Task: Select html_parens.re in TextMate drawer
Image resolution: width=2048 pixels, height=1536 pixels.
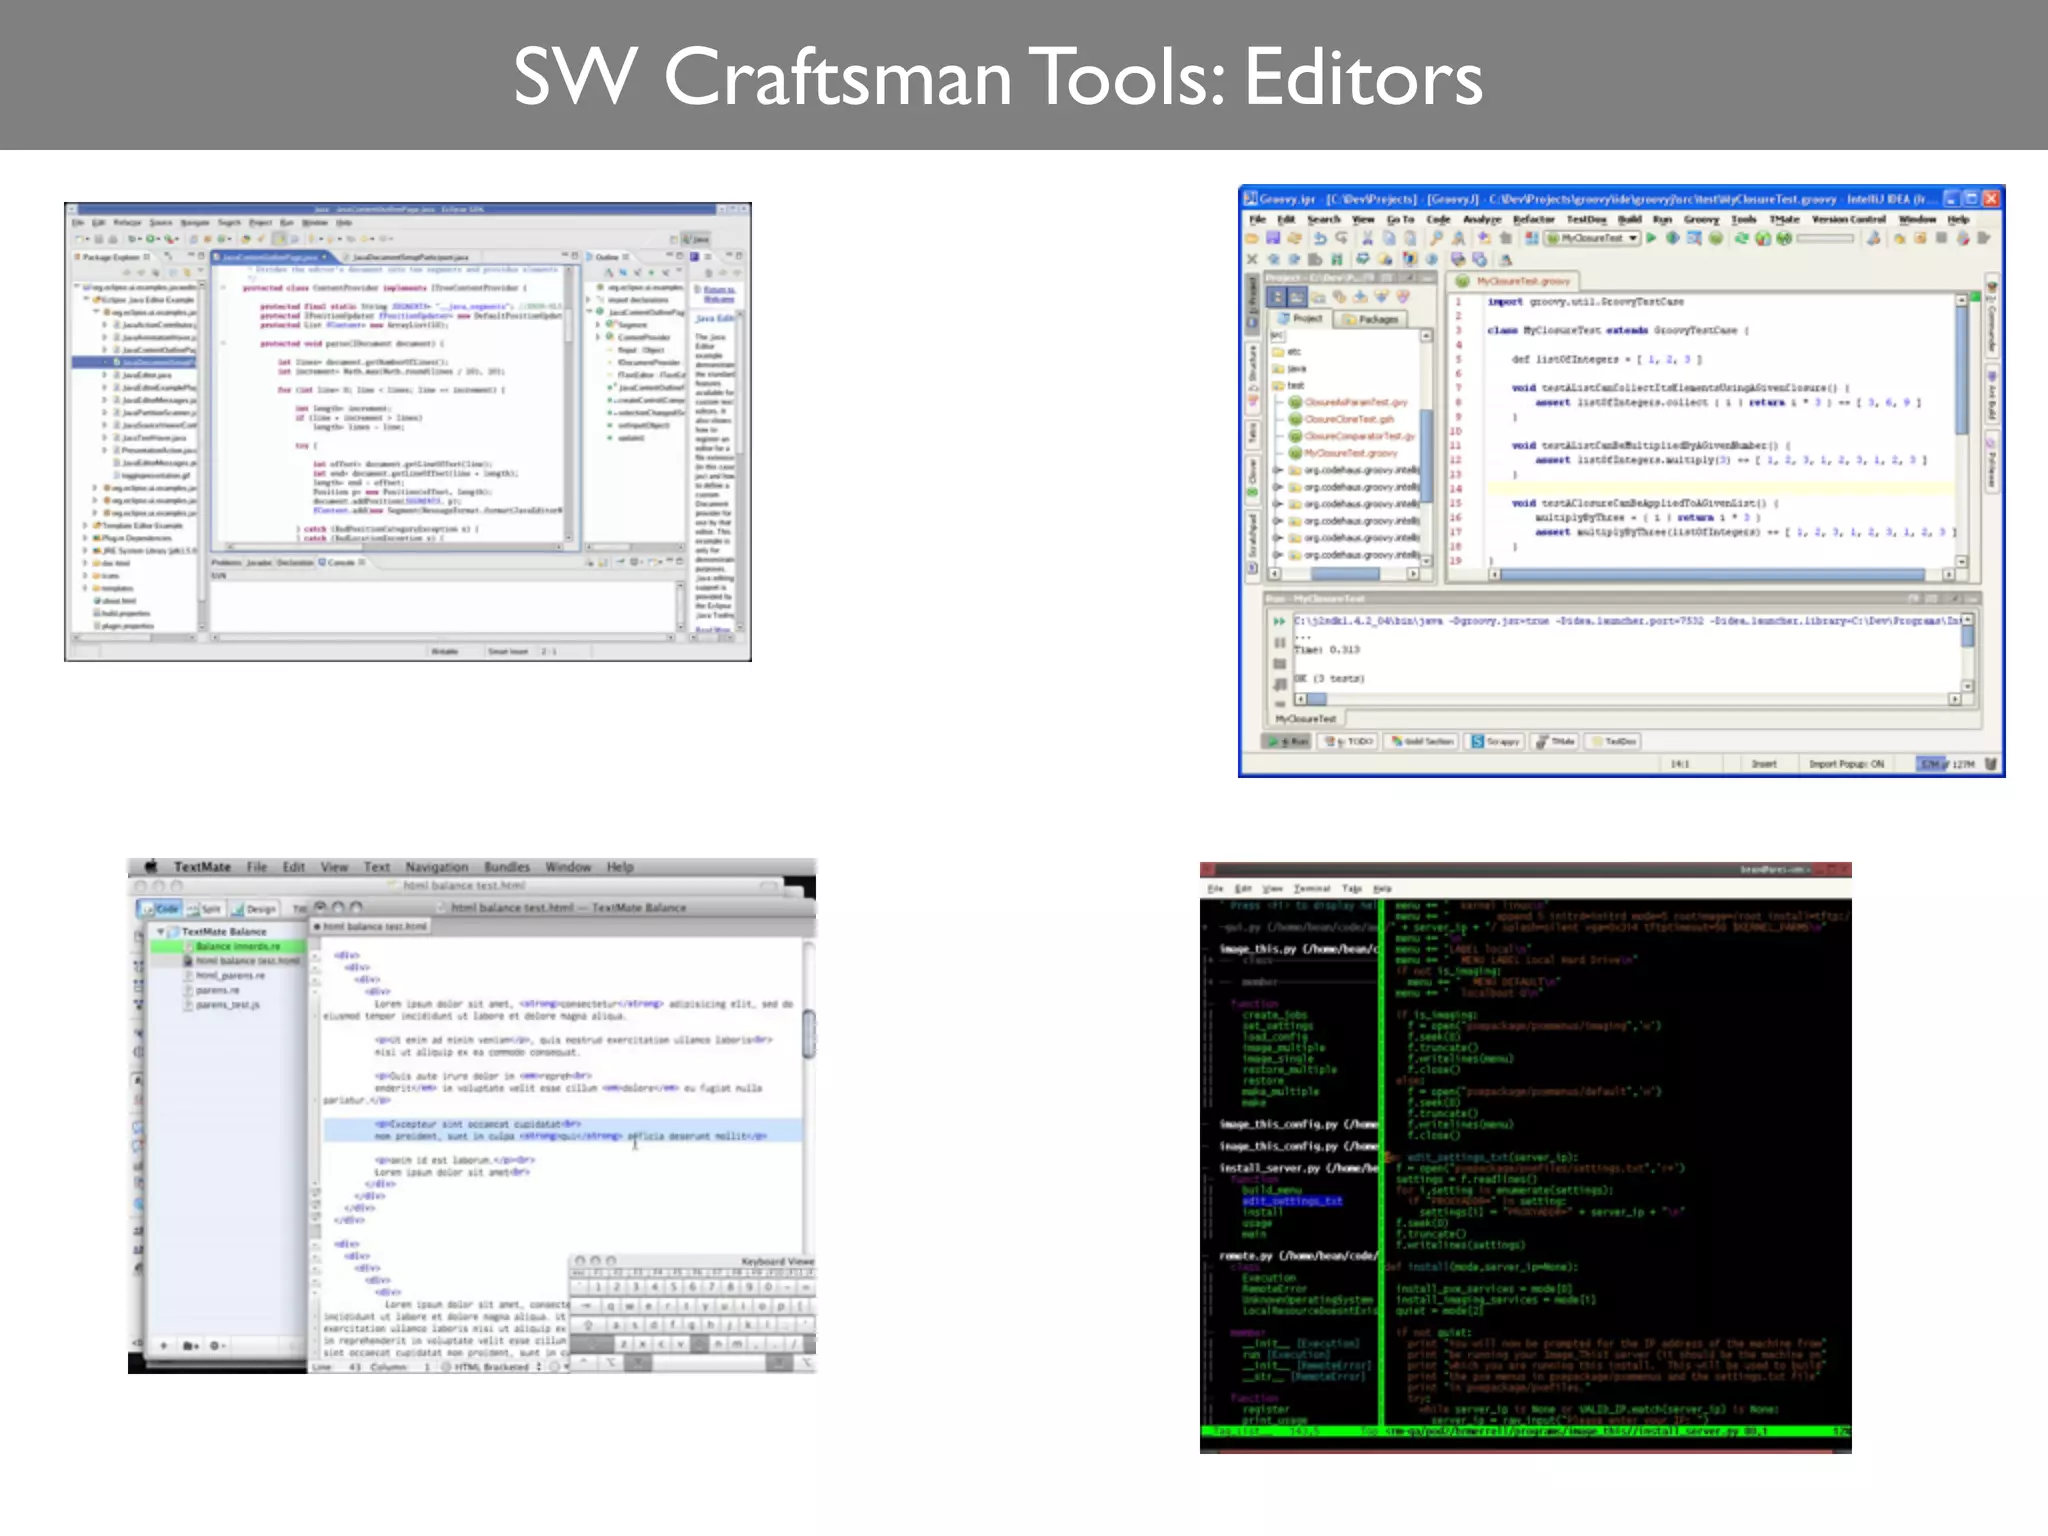Action: click(224, 975)
